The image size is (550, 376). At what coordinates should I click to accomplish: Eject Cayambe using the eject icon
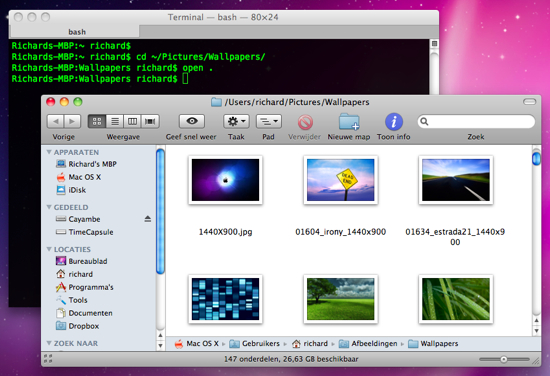[148, 219]
